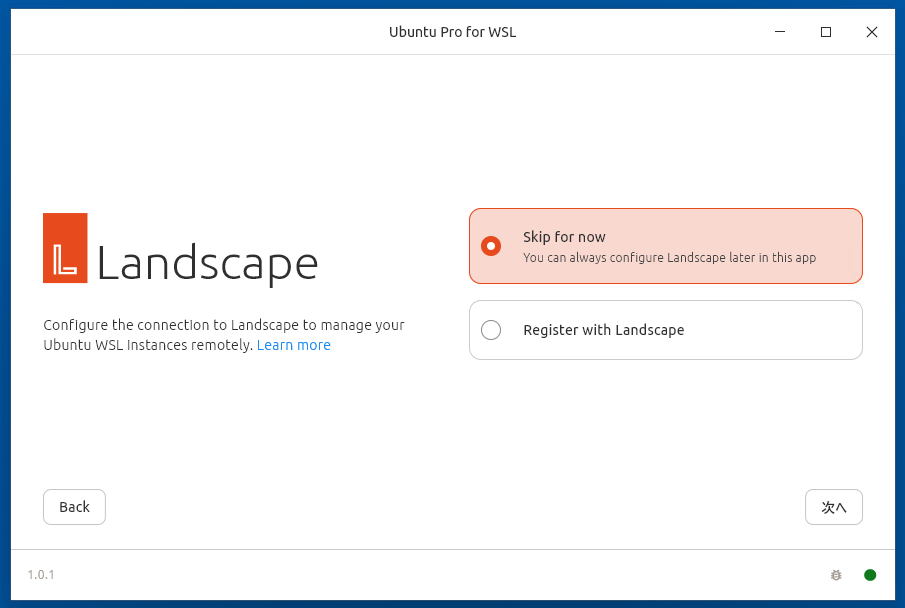
Task: Open the bug report icon
Action: [836, 575]
